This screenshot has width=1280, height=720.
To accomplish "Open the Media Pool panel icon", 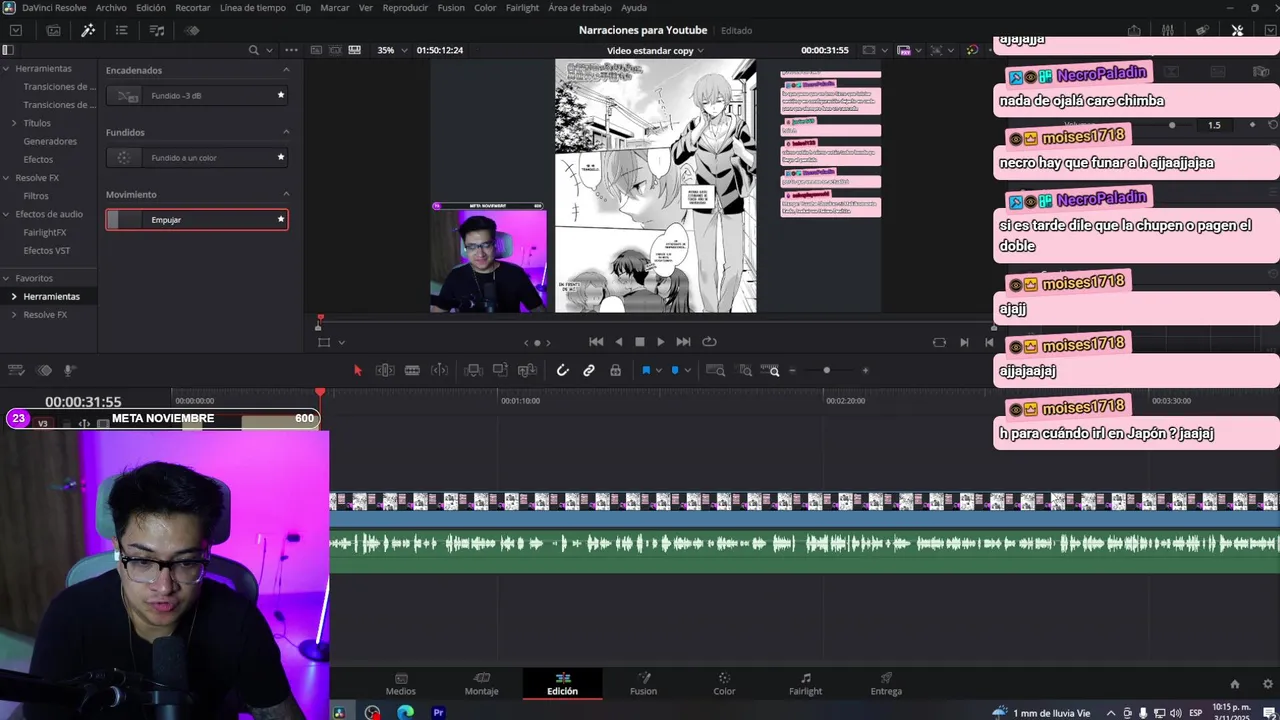I will pyautogui.click(x=53, y=30).
